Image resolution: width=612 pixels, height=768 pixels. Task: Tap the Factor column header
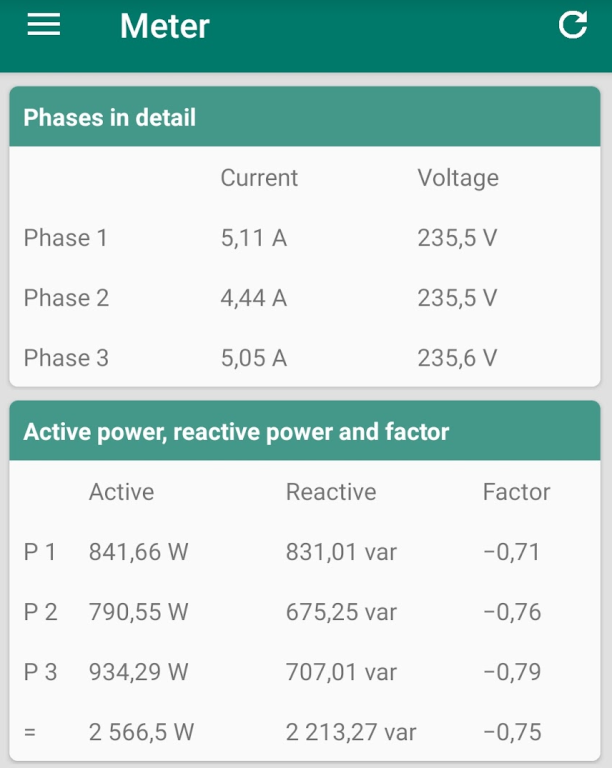516,492
